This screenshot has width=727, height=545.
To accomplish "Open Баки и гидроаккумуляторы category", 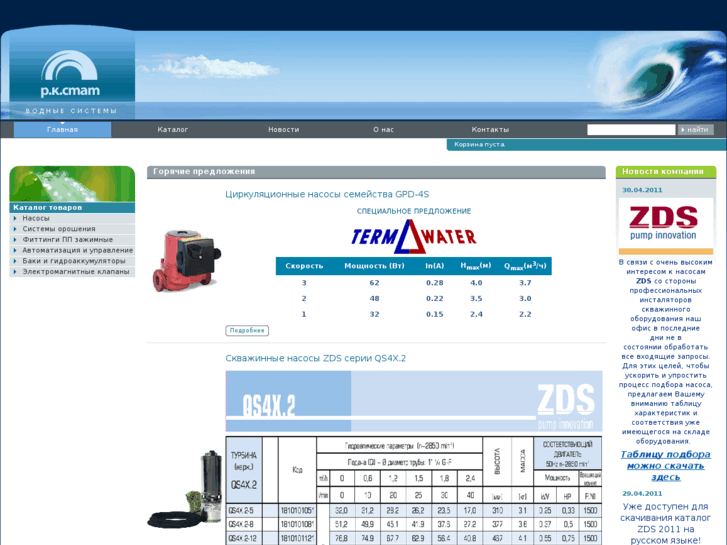I will pos(74,261).
